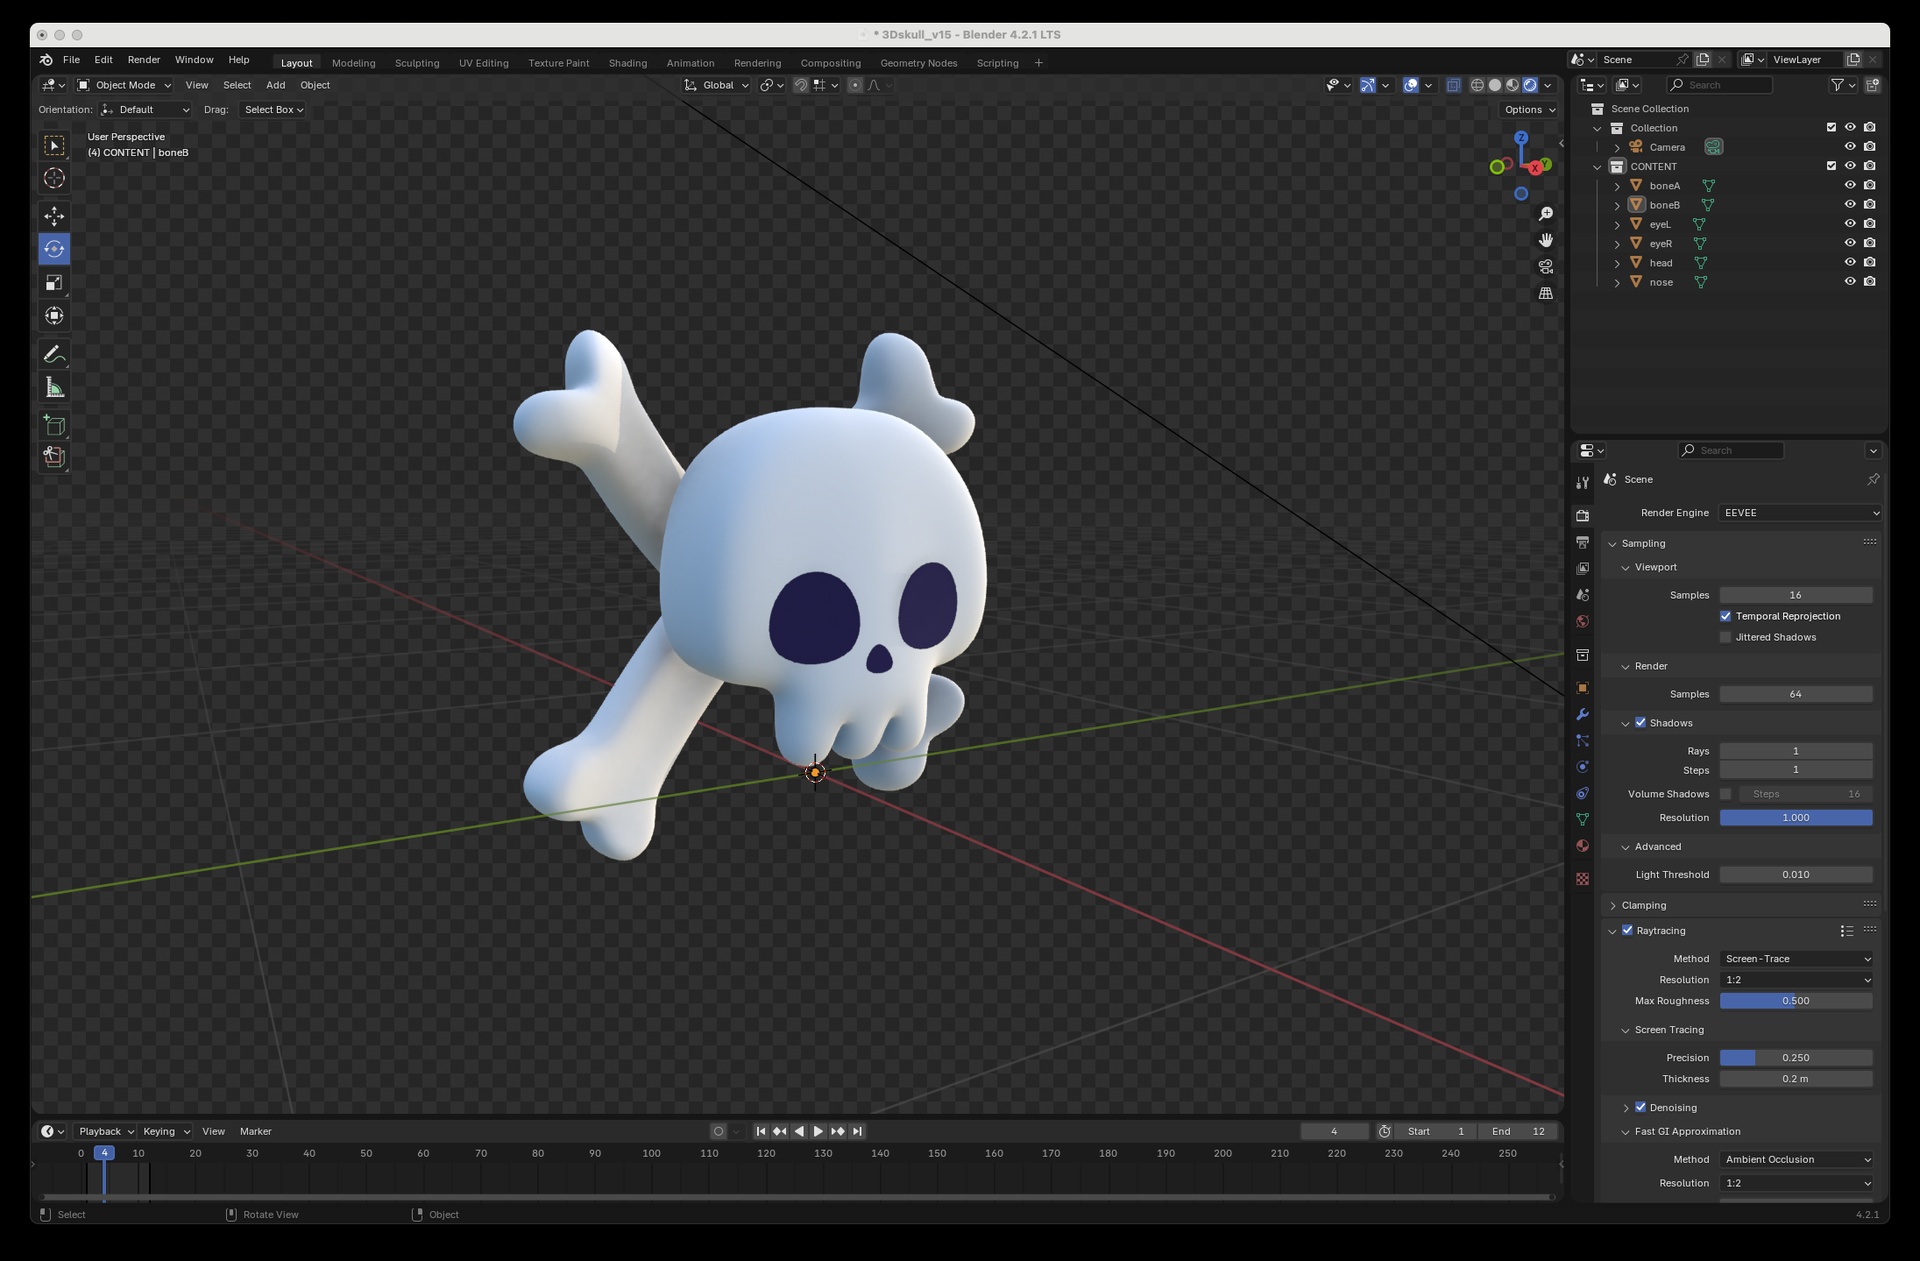Click the Marker menu in timeline

pyautogui.click(x=255, y=1132)
